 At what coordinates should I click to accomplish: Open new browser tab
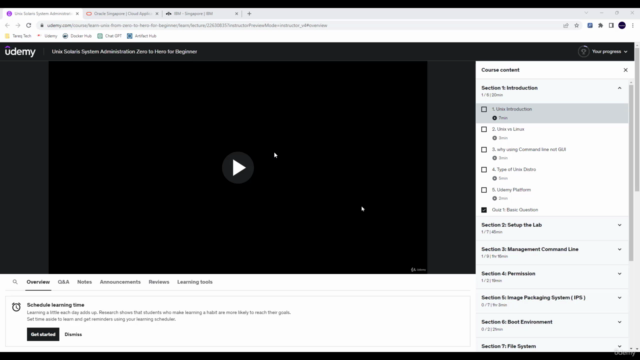[249, 13]
